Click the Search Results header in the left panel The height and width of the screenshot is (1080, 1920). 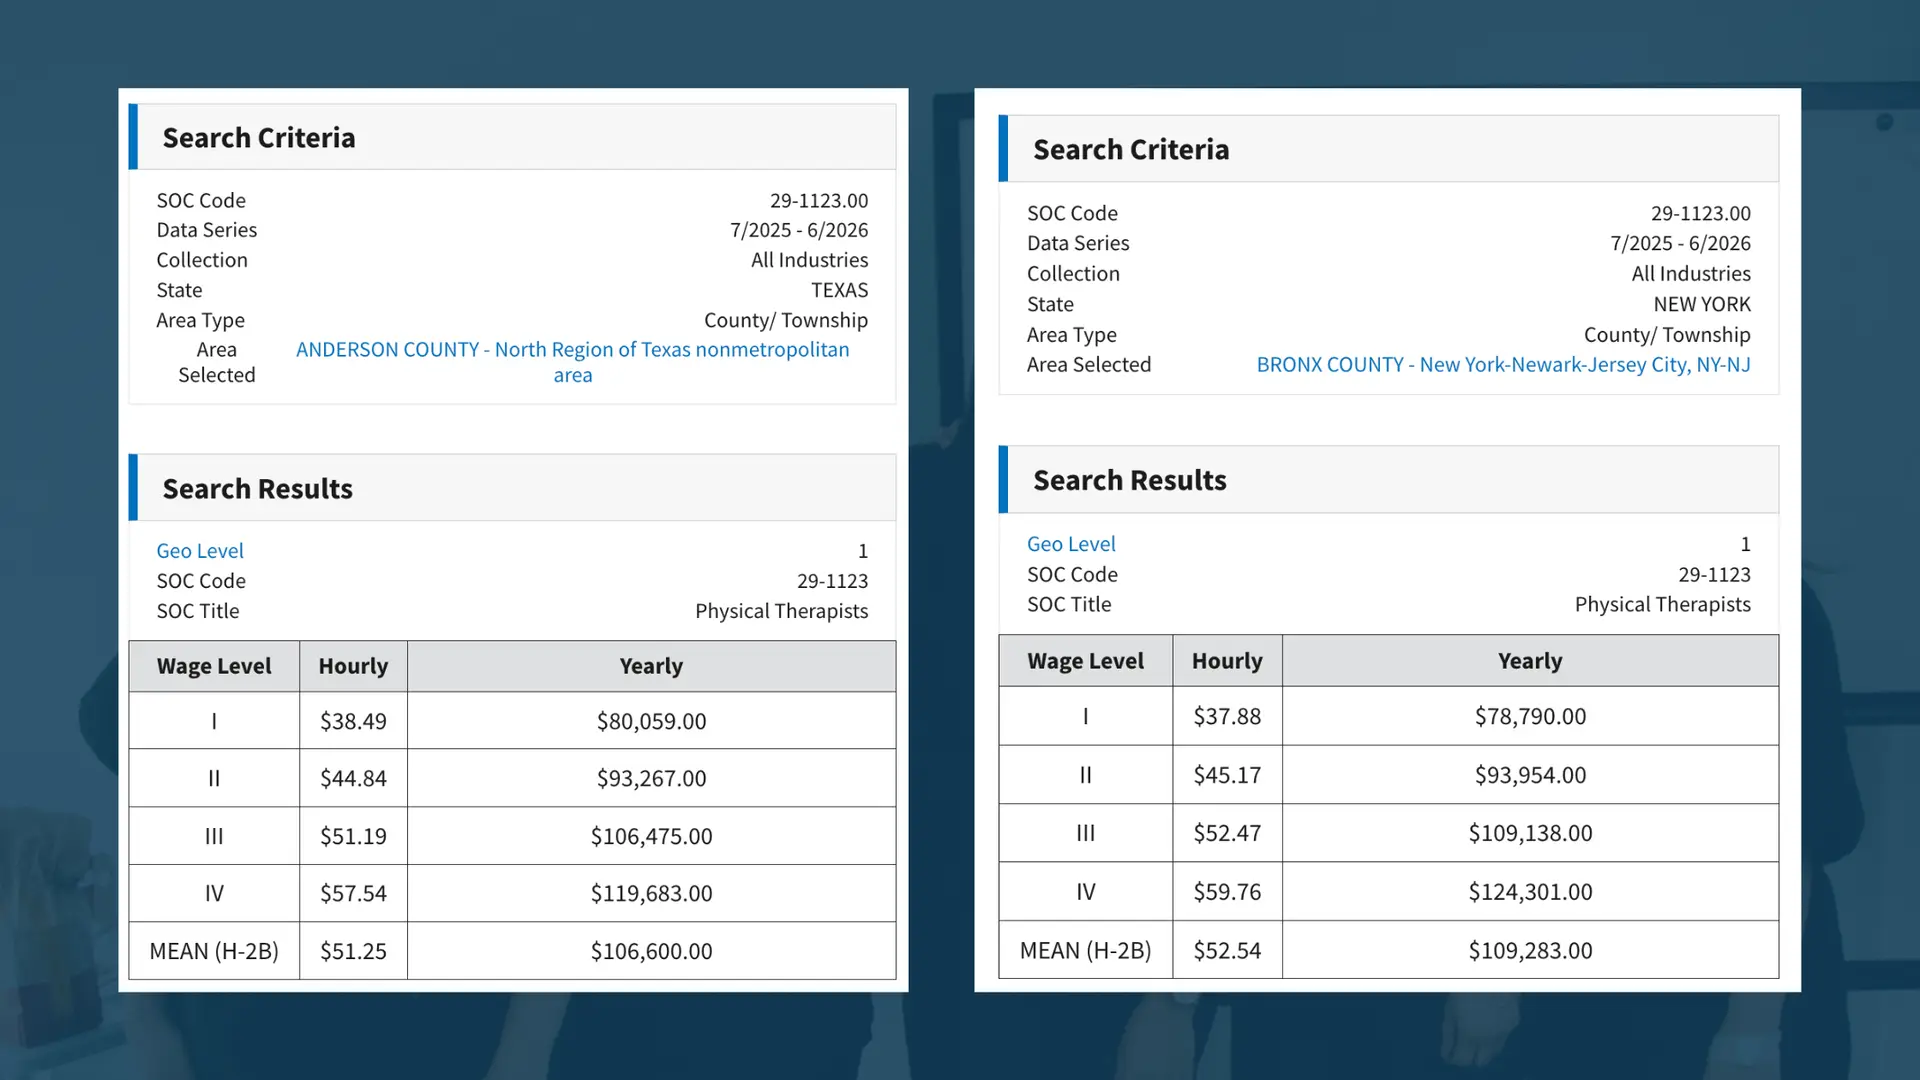point(257,488)
